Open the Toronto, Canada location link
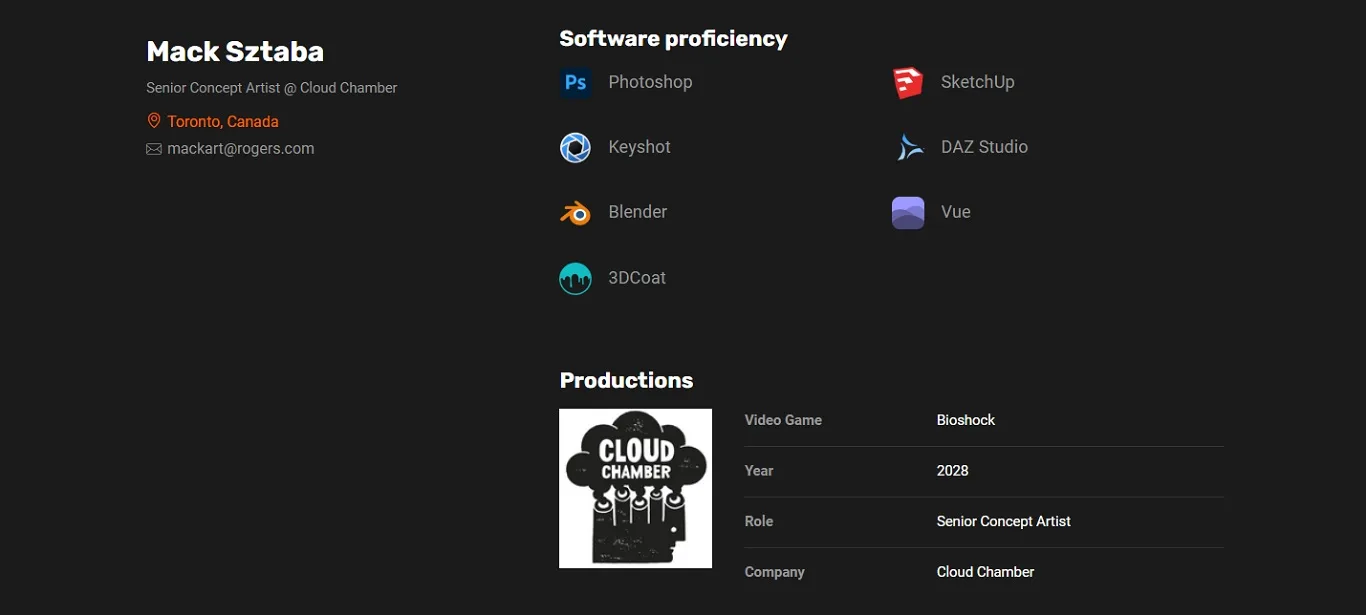This screenshot has width=1366, height=615. pyautogui.click(x=223, y=121)
